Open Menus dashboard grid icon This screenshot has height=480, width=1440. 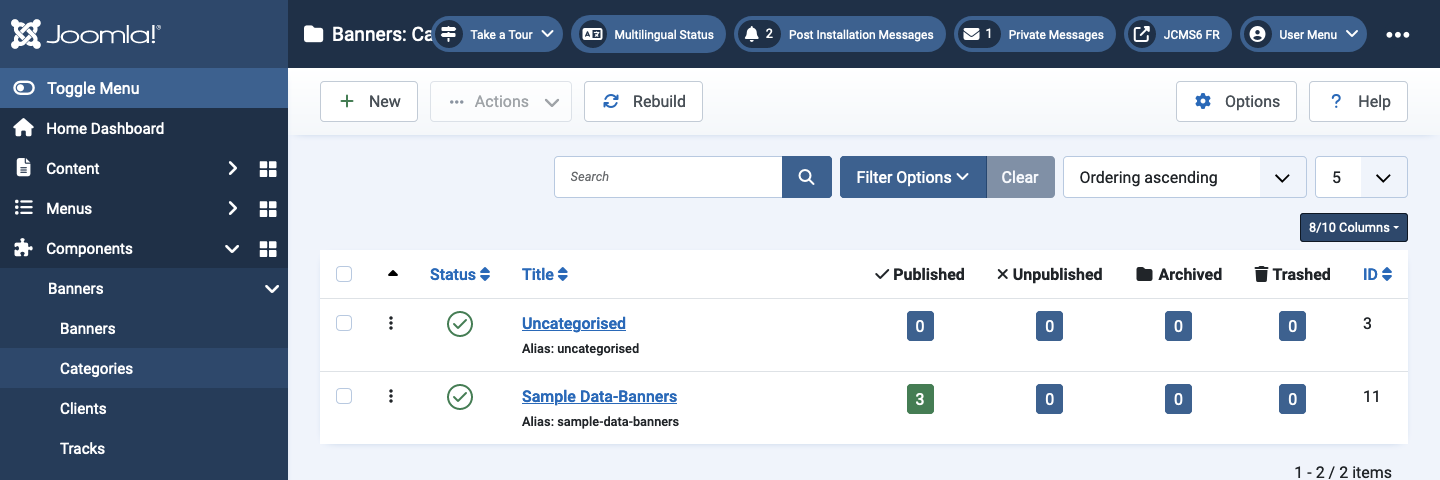coord(268,209)
